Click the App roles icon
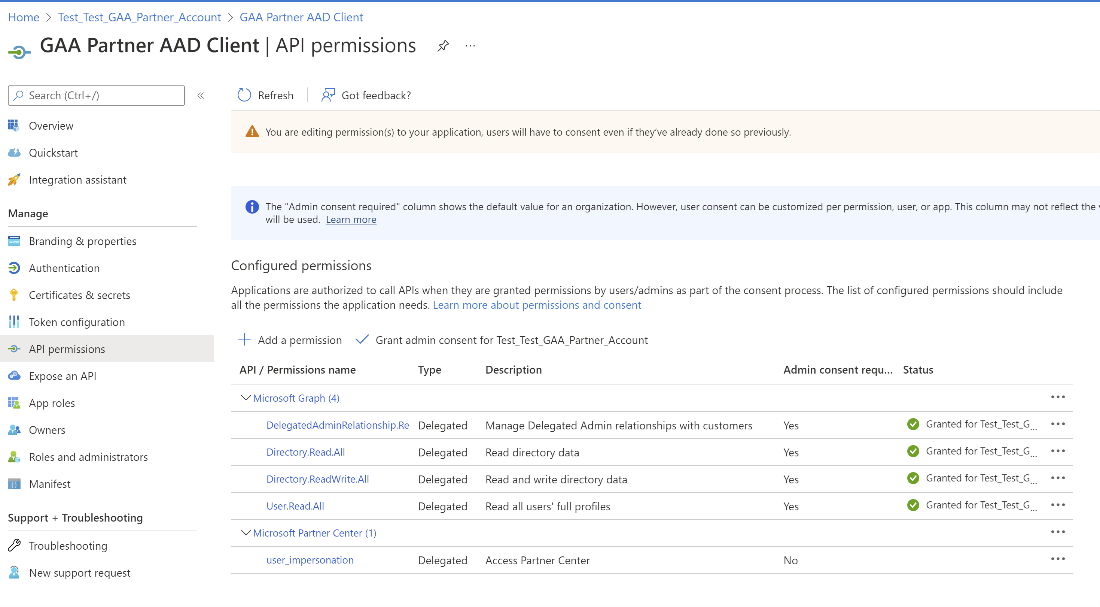The height and width of the screenshot is (607, 1100). click(14, 403)
